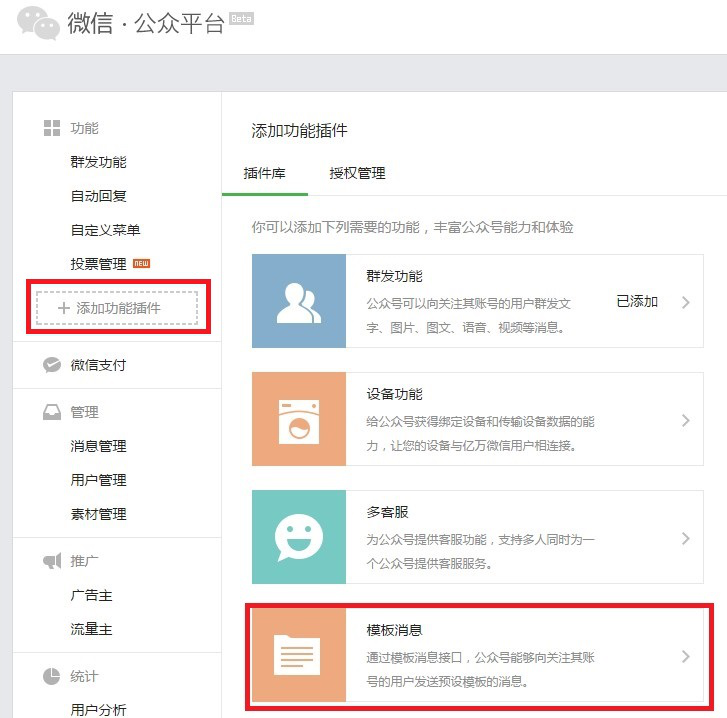
Task: Click the WeChat logo icon
Action: tap(38, 23)
